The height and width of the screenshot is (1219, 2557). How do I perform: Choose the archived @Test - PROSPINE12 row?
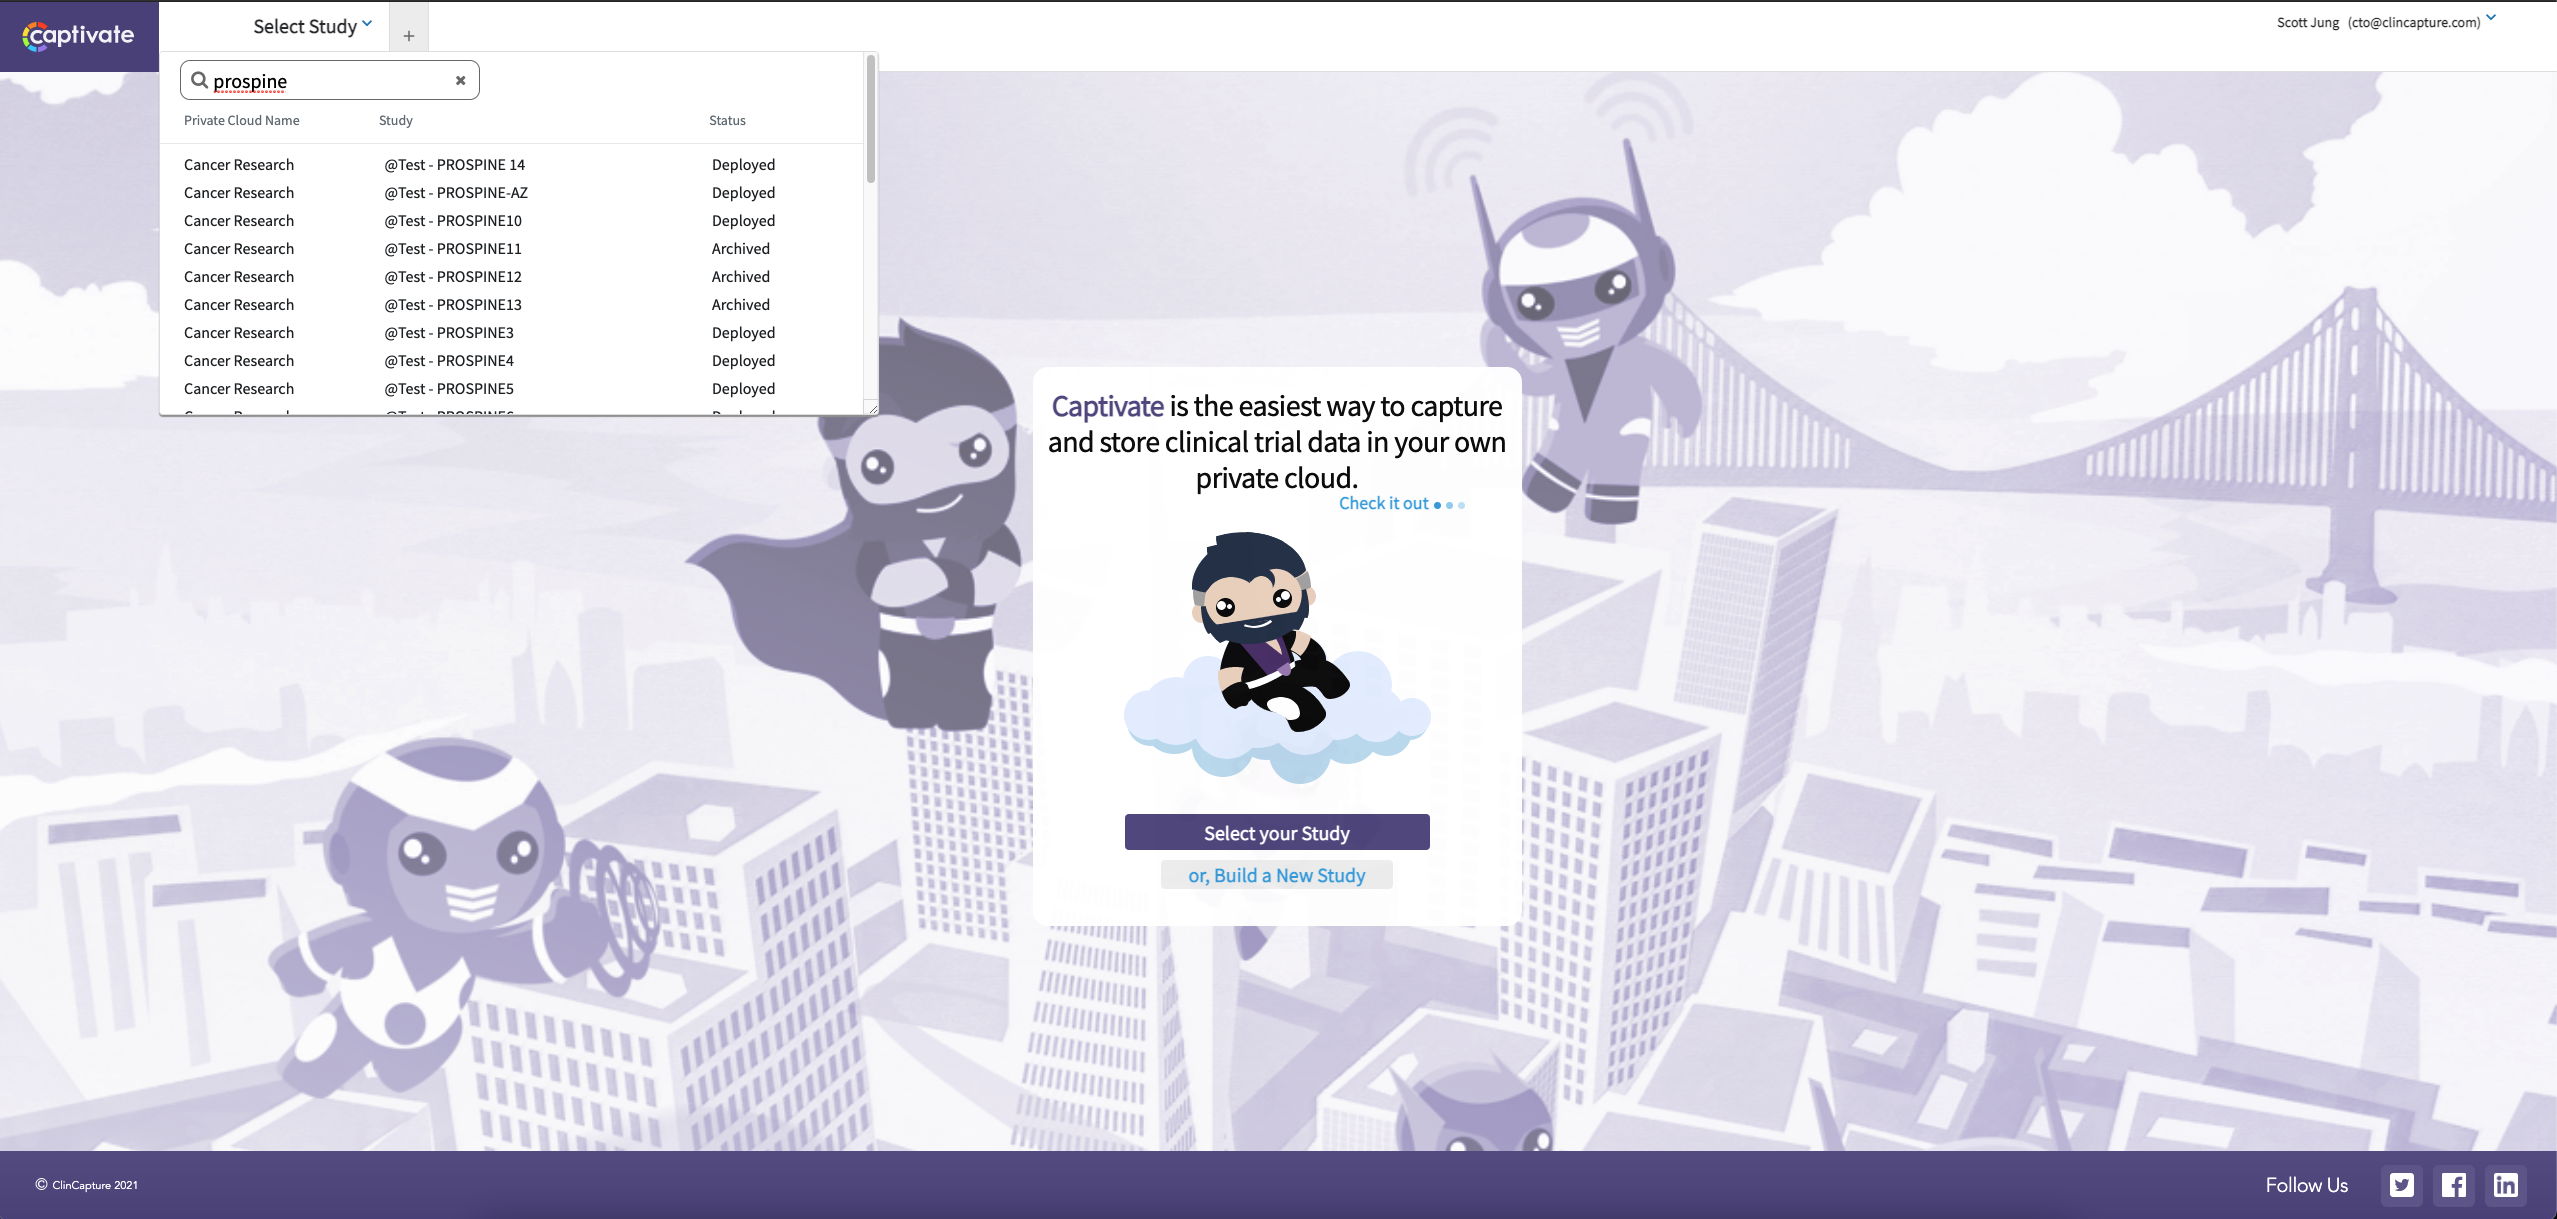(x=453, y=277)
